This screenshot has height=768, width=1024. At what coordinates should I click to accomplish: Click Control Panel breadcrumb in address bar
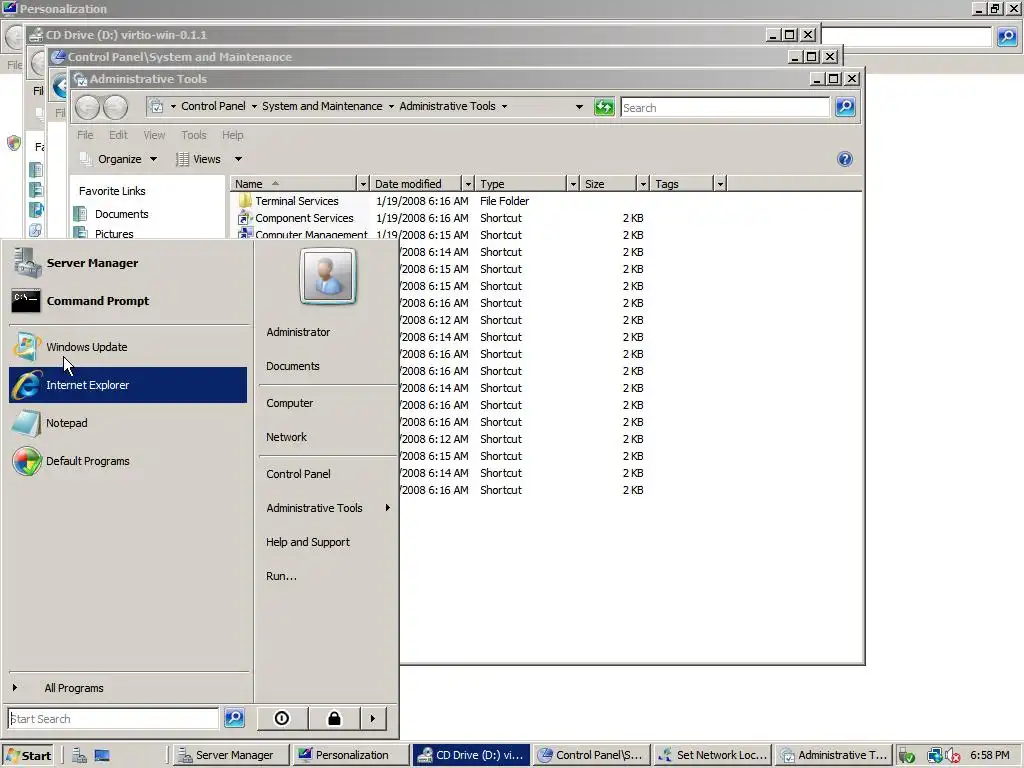coord(213,106)
